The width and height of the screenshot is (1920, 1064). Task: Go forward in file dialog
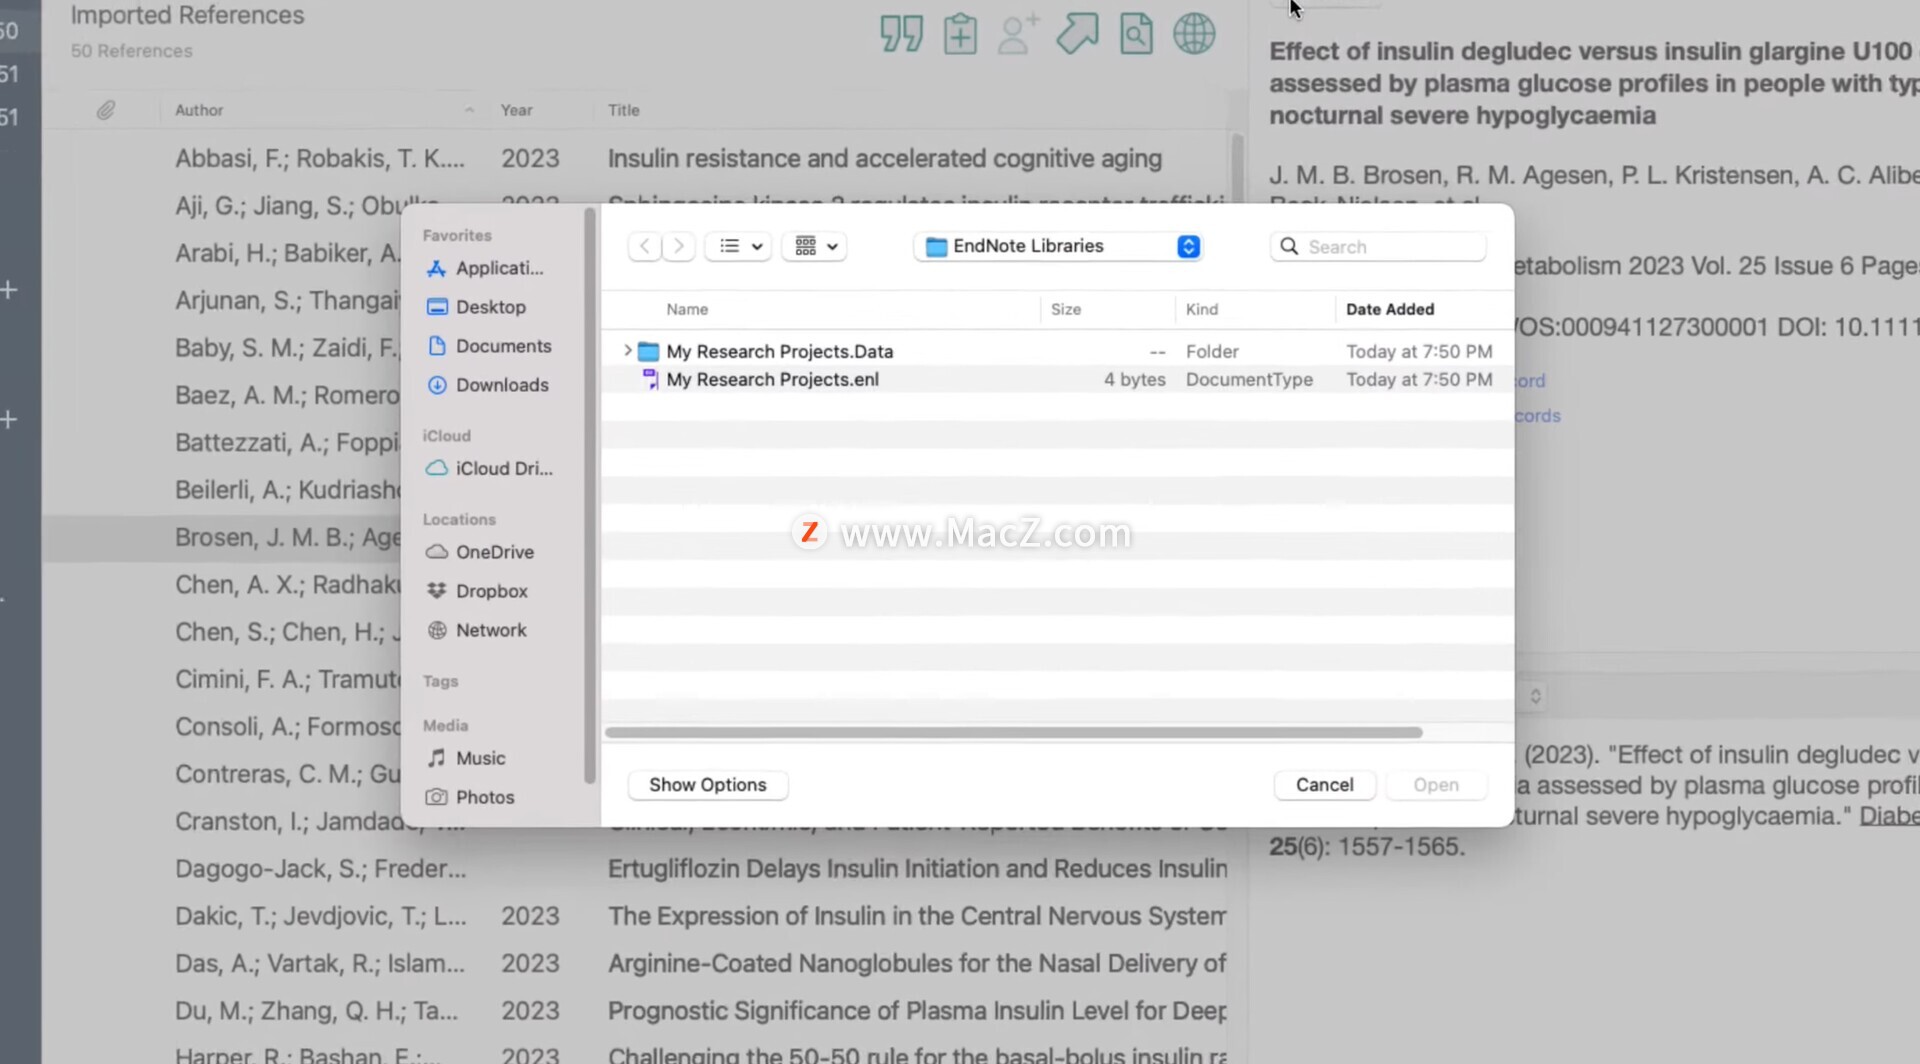pyautogui.click(x=679, y=246)
